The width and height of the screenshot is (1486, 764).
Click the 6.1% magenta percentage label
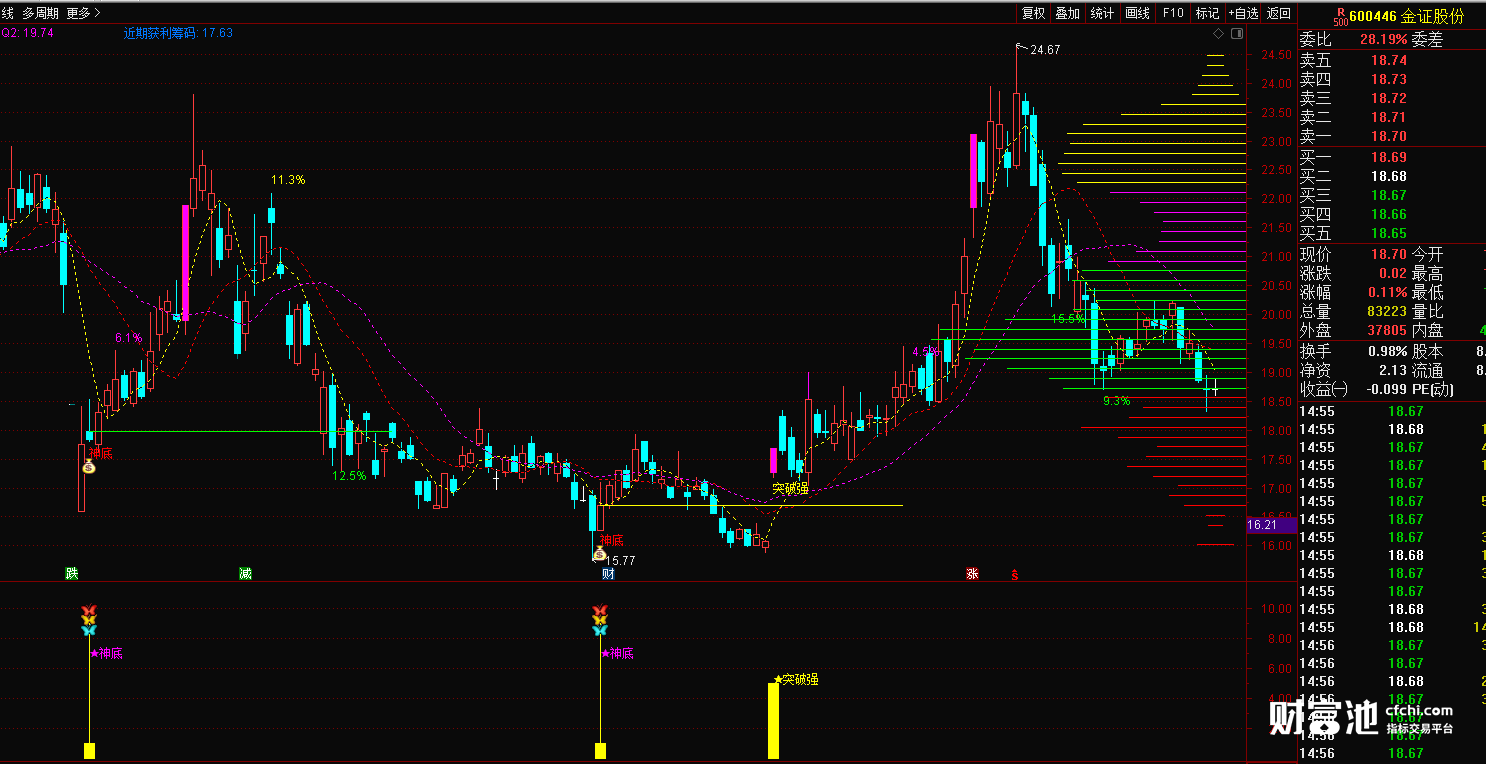point(128,338)
